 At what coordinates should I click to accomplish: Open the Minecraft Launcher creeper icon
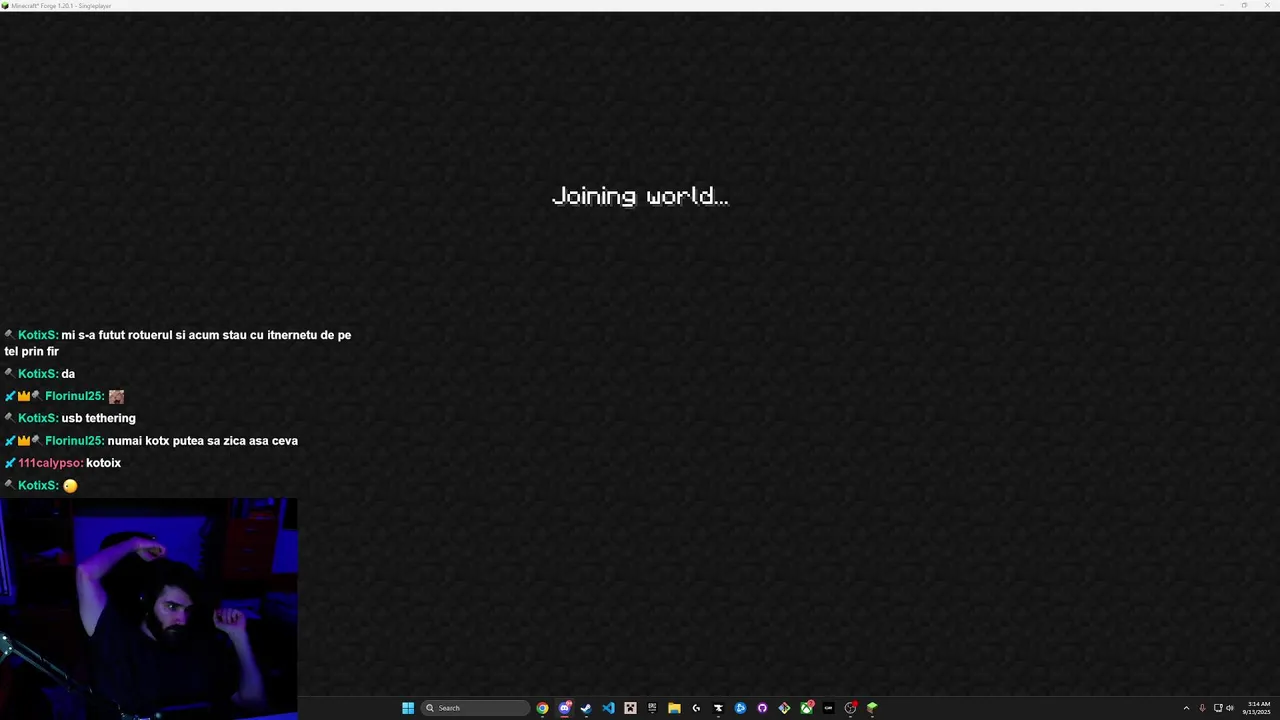[630, 708]
